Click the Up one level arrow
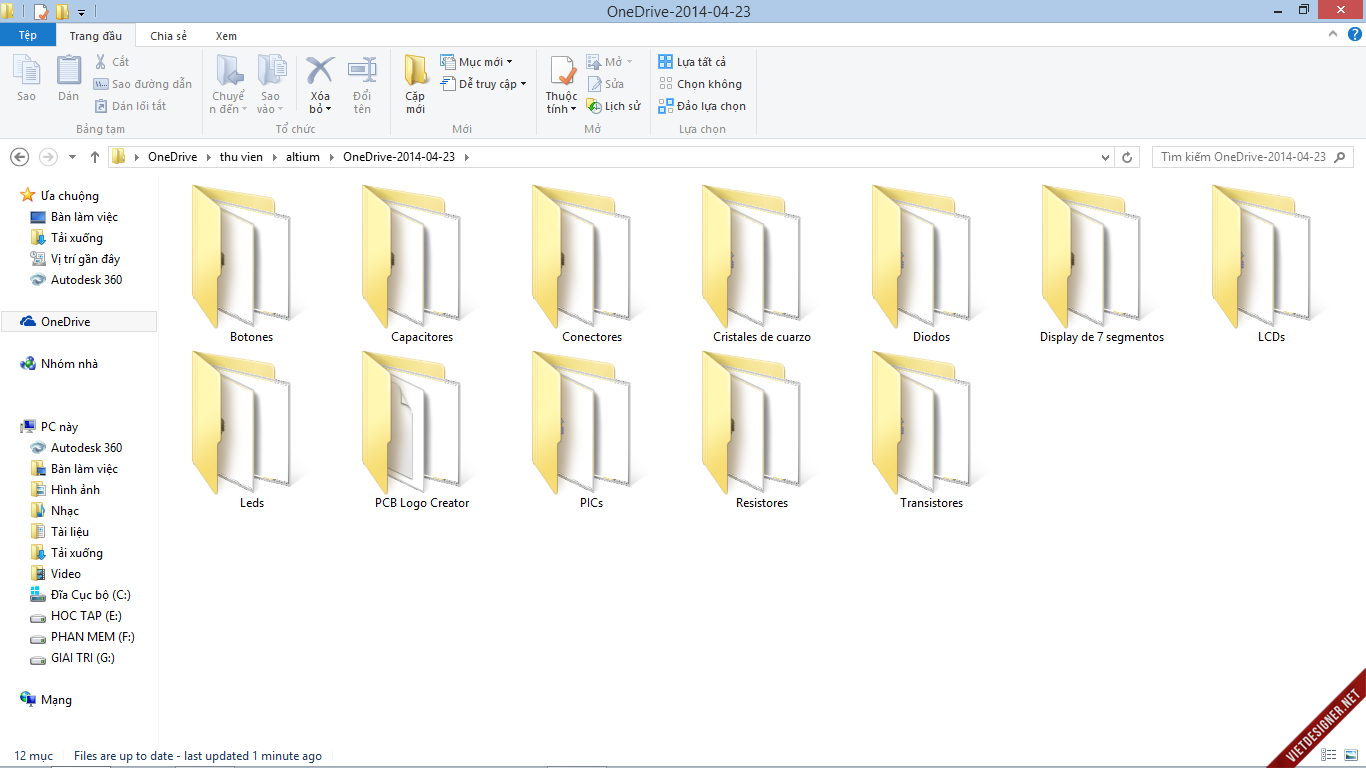The height and width of the screenshot is (768, 1366). pos(95,157)
